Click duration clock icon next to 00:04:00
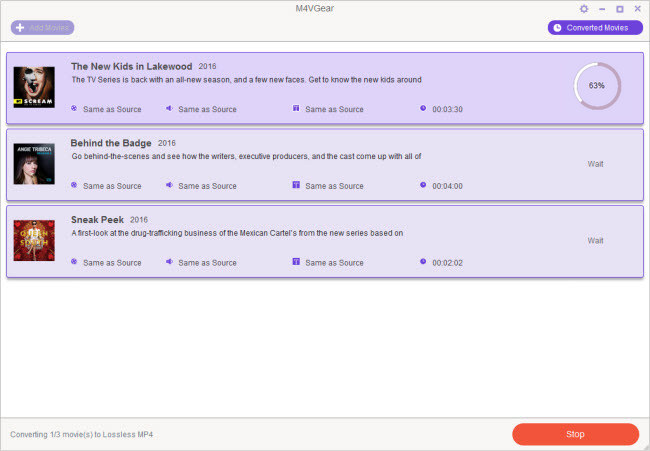This screenshot has height=451, width=650. (x=423, y=185)
